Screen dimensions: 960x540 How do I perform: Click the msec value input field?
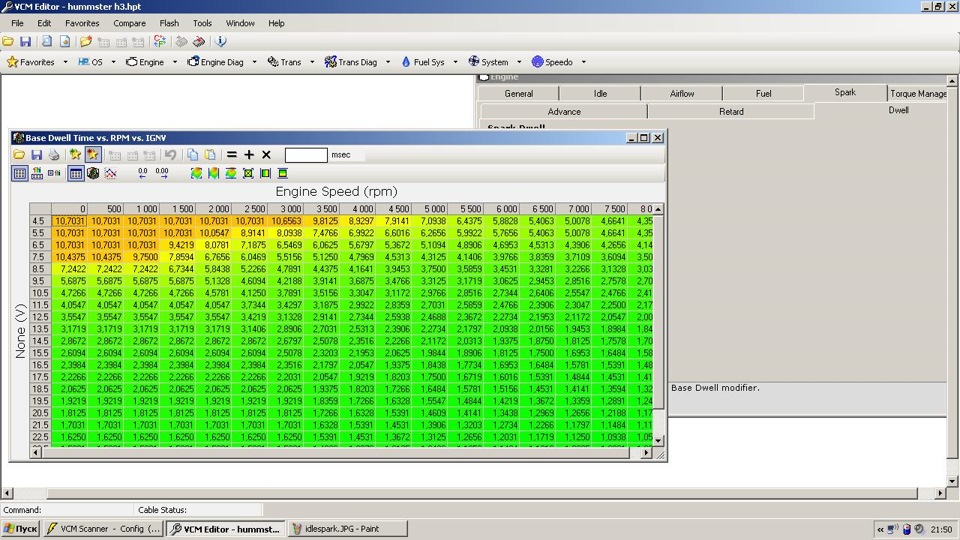(x=306, y=155)
